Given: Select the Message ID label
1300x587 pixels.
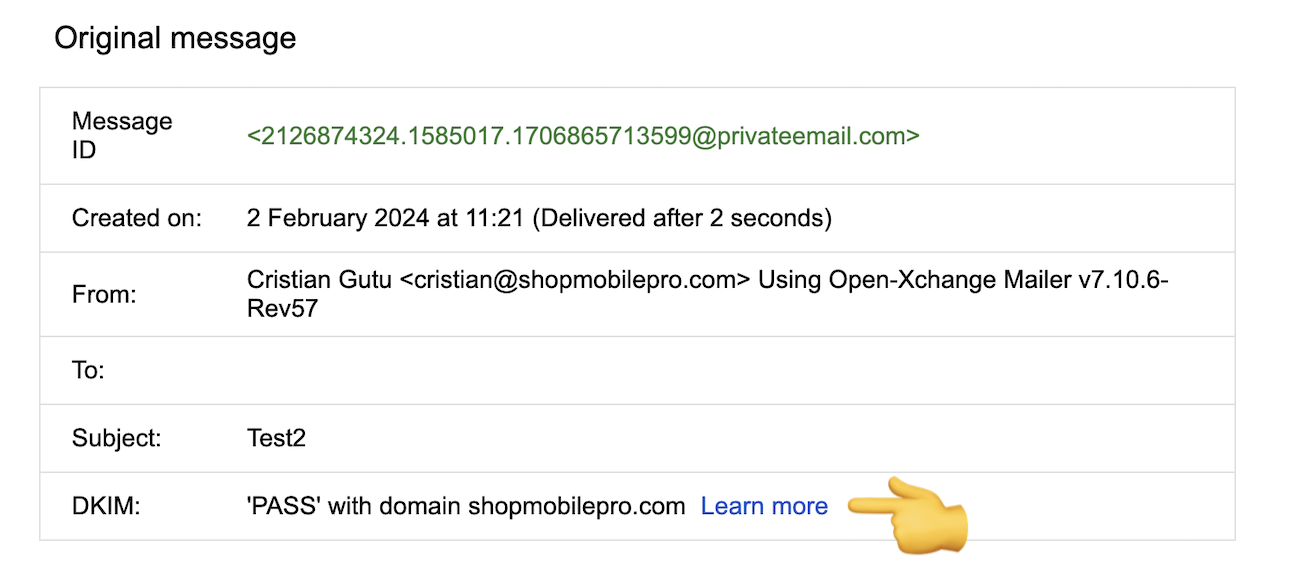Looking at the screenshot, I should pyautogui.click(x=122, y=136).
